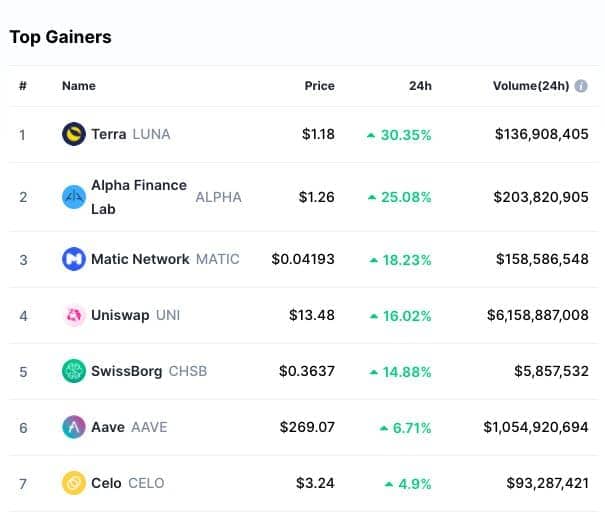Sort by the # rank column header

pyautogui.click(x=23, y=86)
